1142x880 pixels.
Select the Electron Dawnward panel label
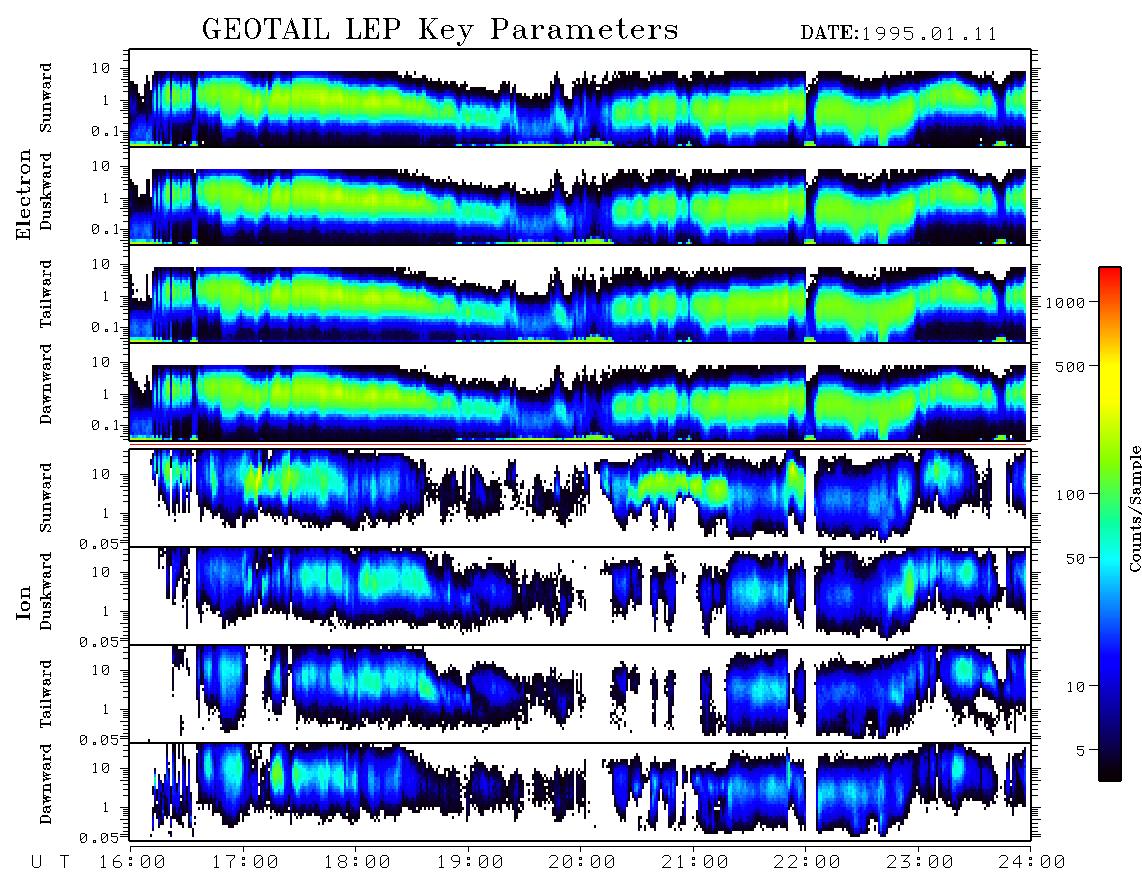46,385
